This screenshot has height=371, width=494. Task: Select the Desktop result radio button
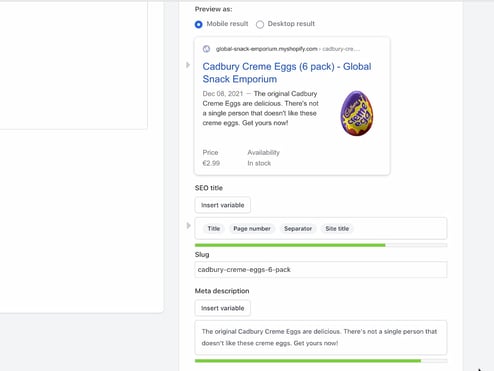(x=260, y=24)
